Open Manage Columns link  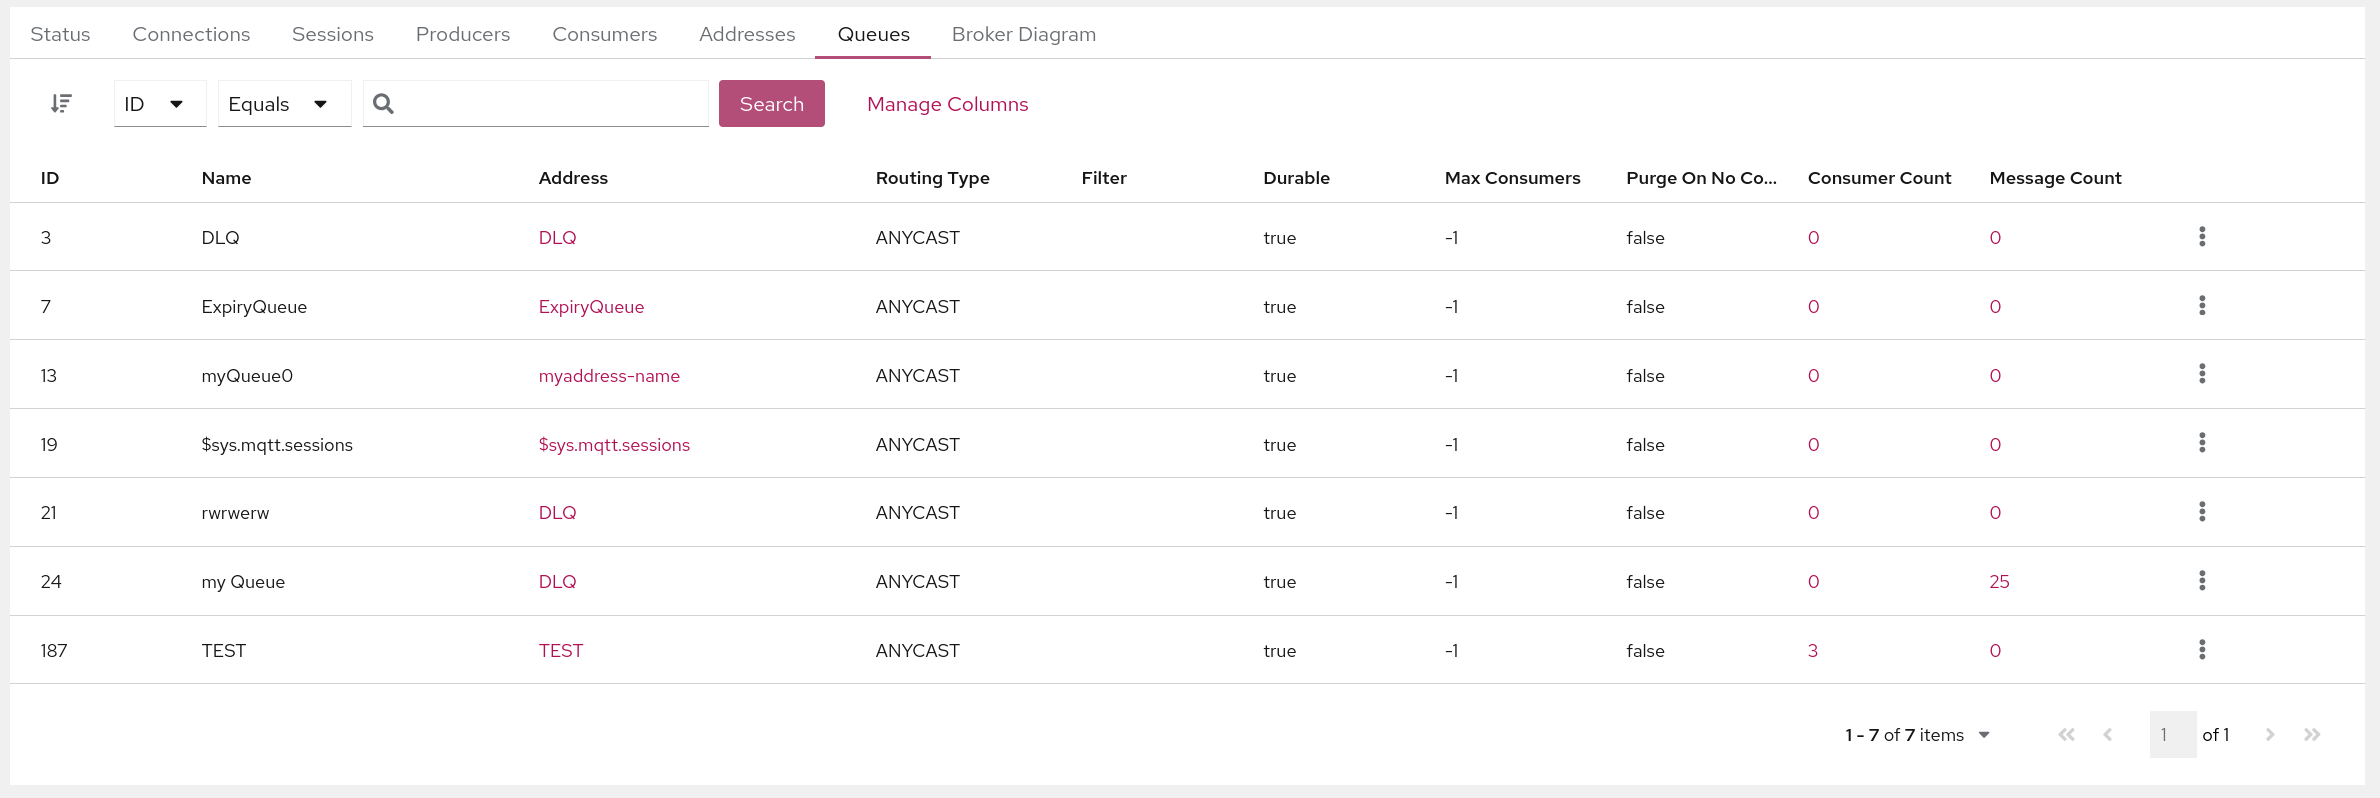click(947, 104)
